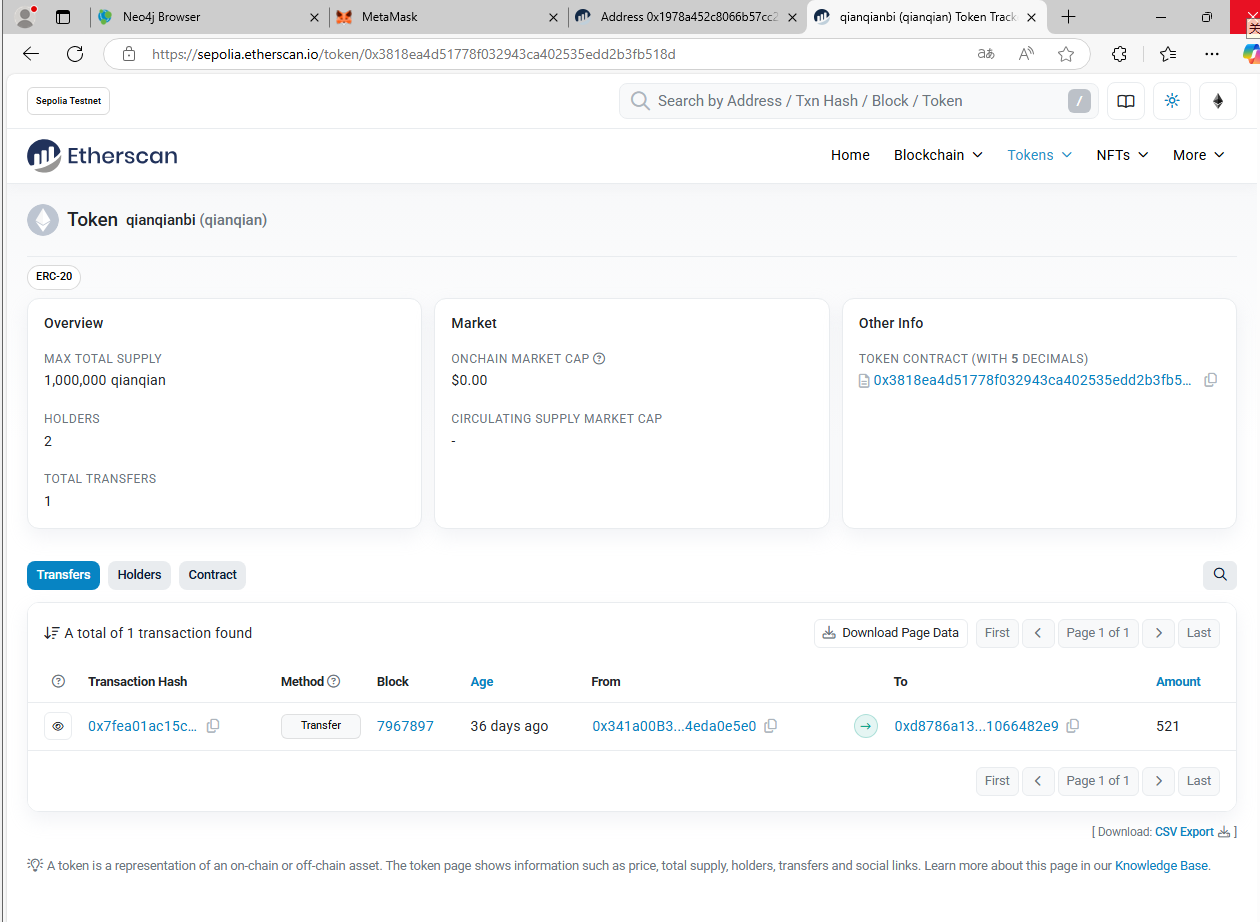This screenshot has height=922, width=1260.
Task: Switch to the Neo4j Browser tab
Action: (x=209, y=17)
